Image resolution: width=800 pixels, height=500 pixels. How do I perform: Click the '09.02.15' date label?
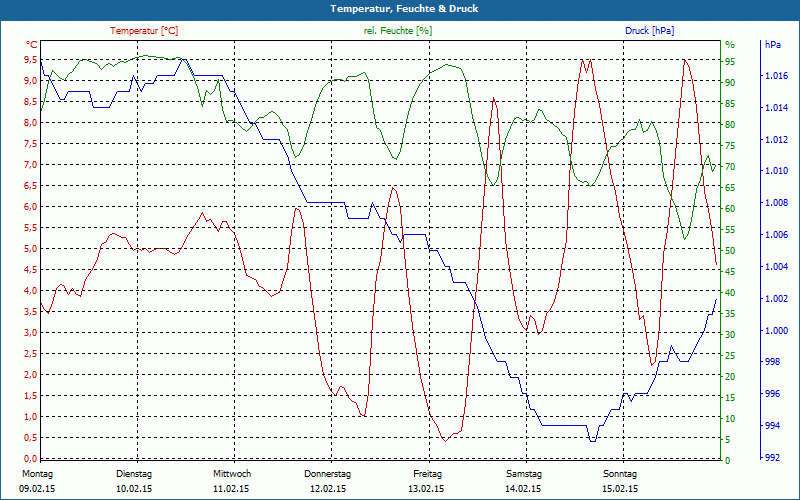click(37, 489)
